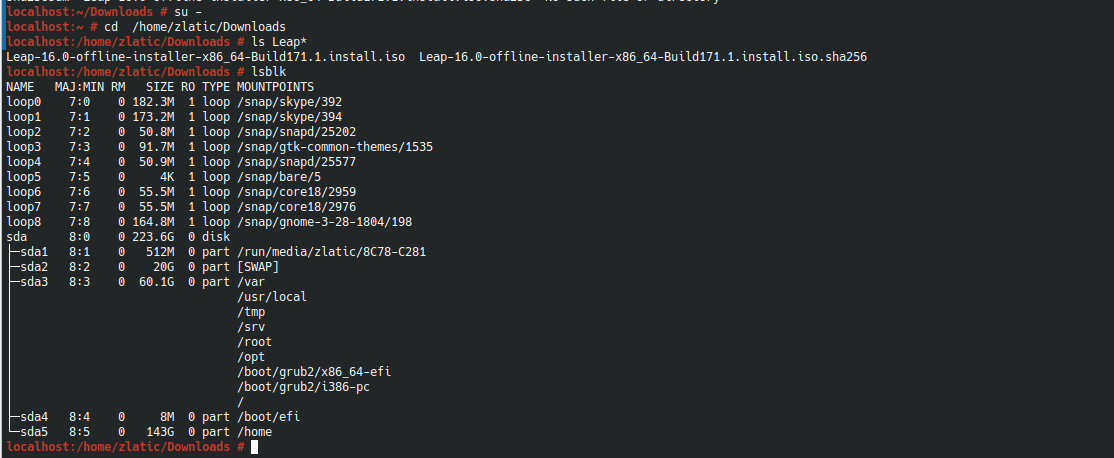
Task: Click the /run/media/zlatic/8C78-C281 path
Action: tap(331, 252)
